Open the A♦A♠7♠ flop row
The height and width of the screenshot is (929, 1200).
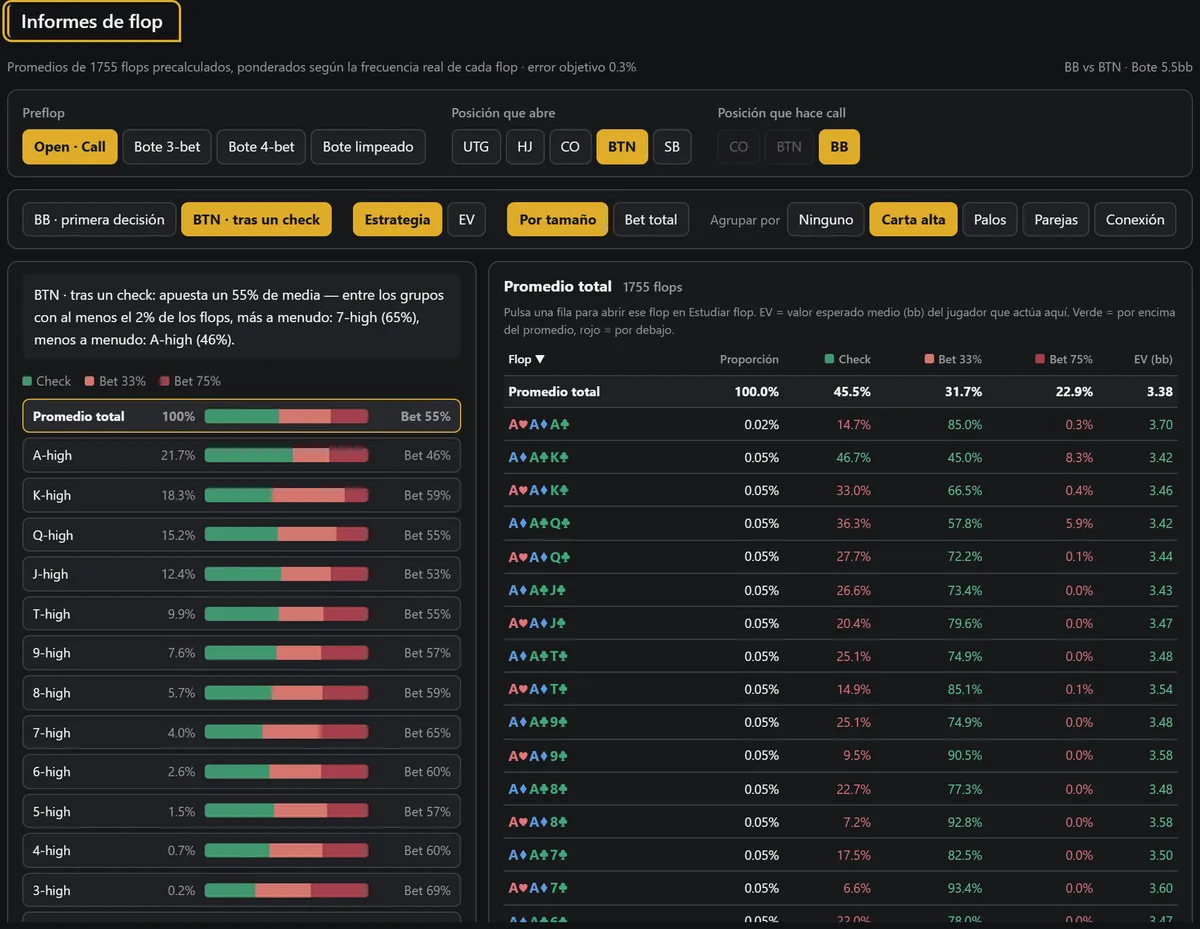point(840,855)
